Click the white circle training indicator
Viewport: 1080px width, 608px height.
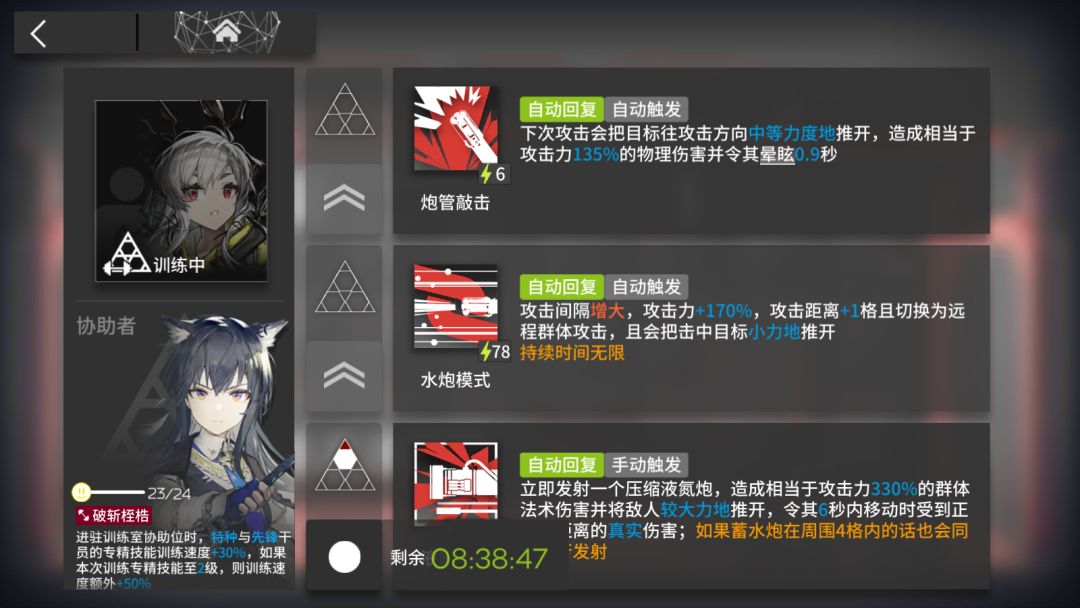point(344,557)
